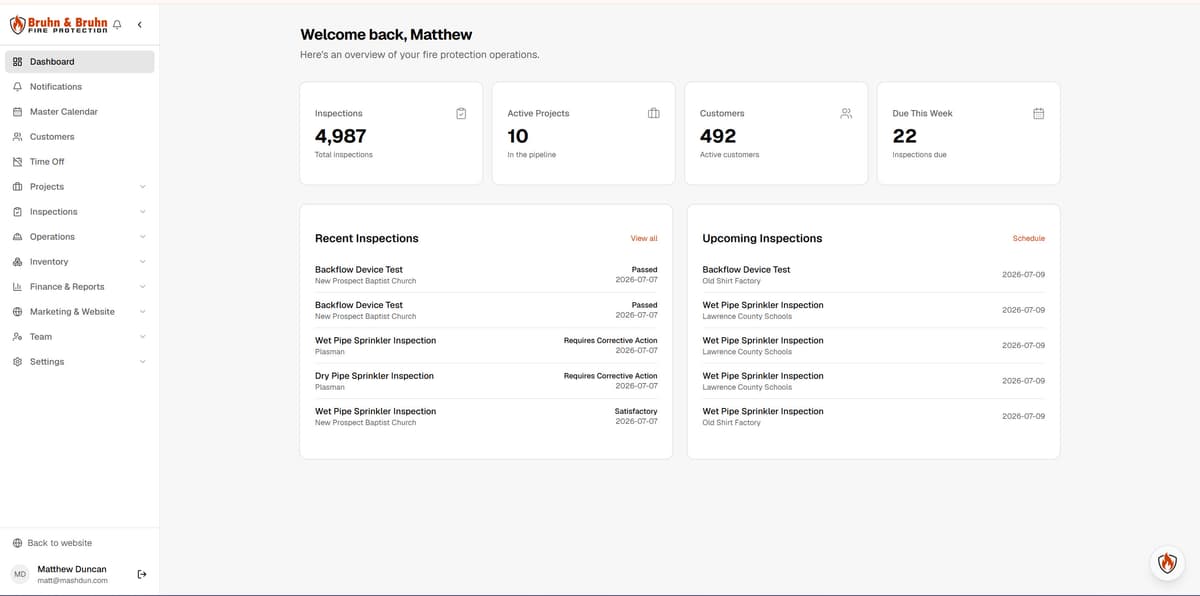Click calendar icon on Due This Week card
The height and width of the screenshot is (596, 1200).
[x=1038, y=113]
